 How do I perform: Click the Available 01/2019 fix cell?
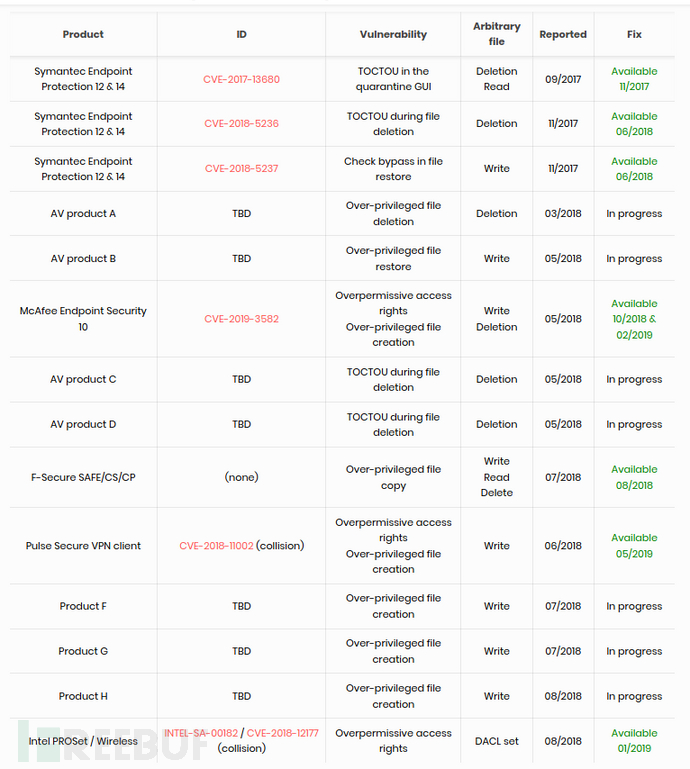point(634,741)
